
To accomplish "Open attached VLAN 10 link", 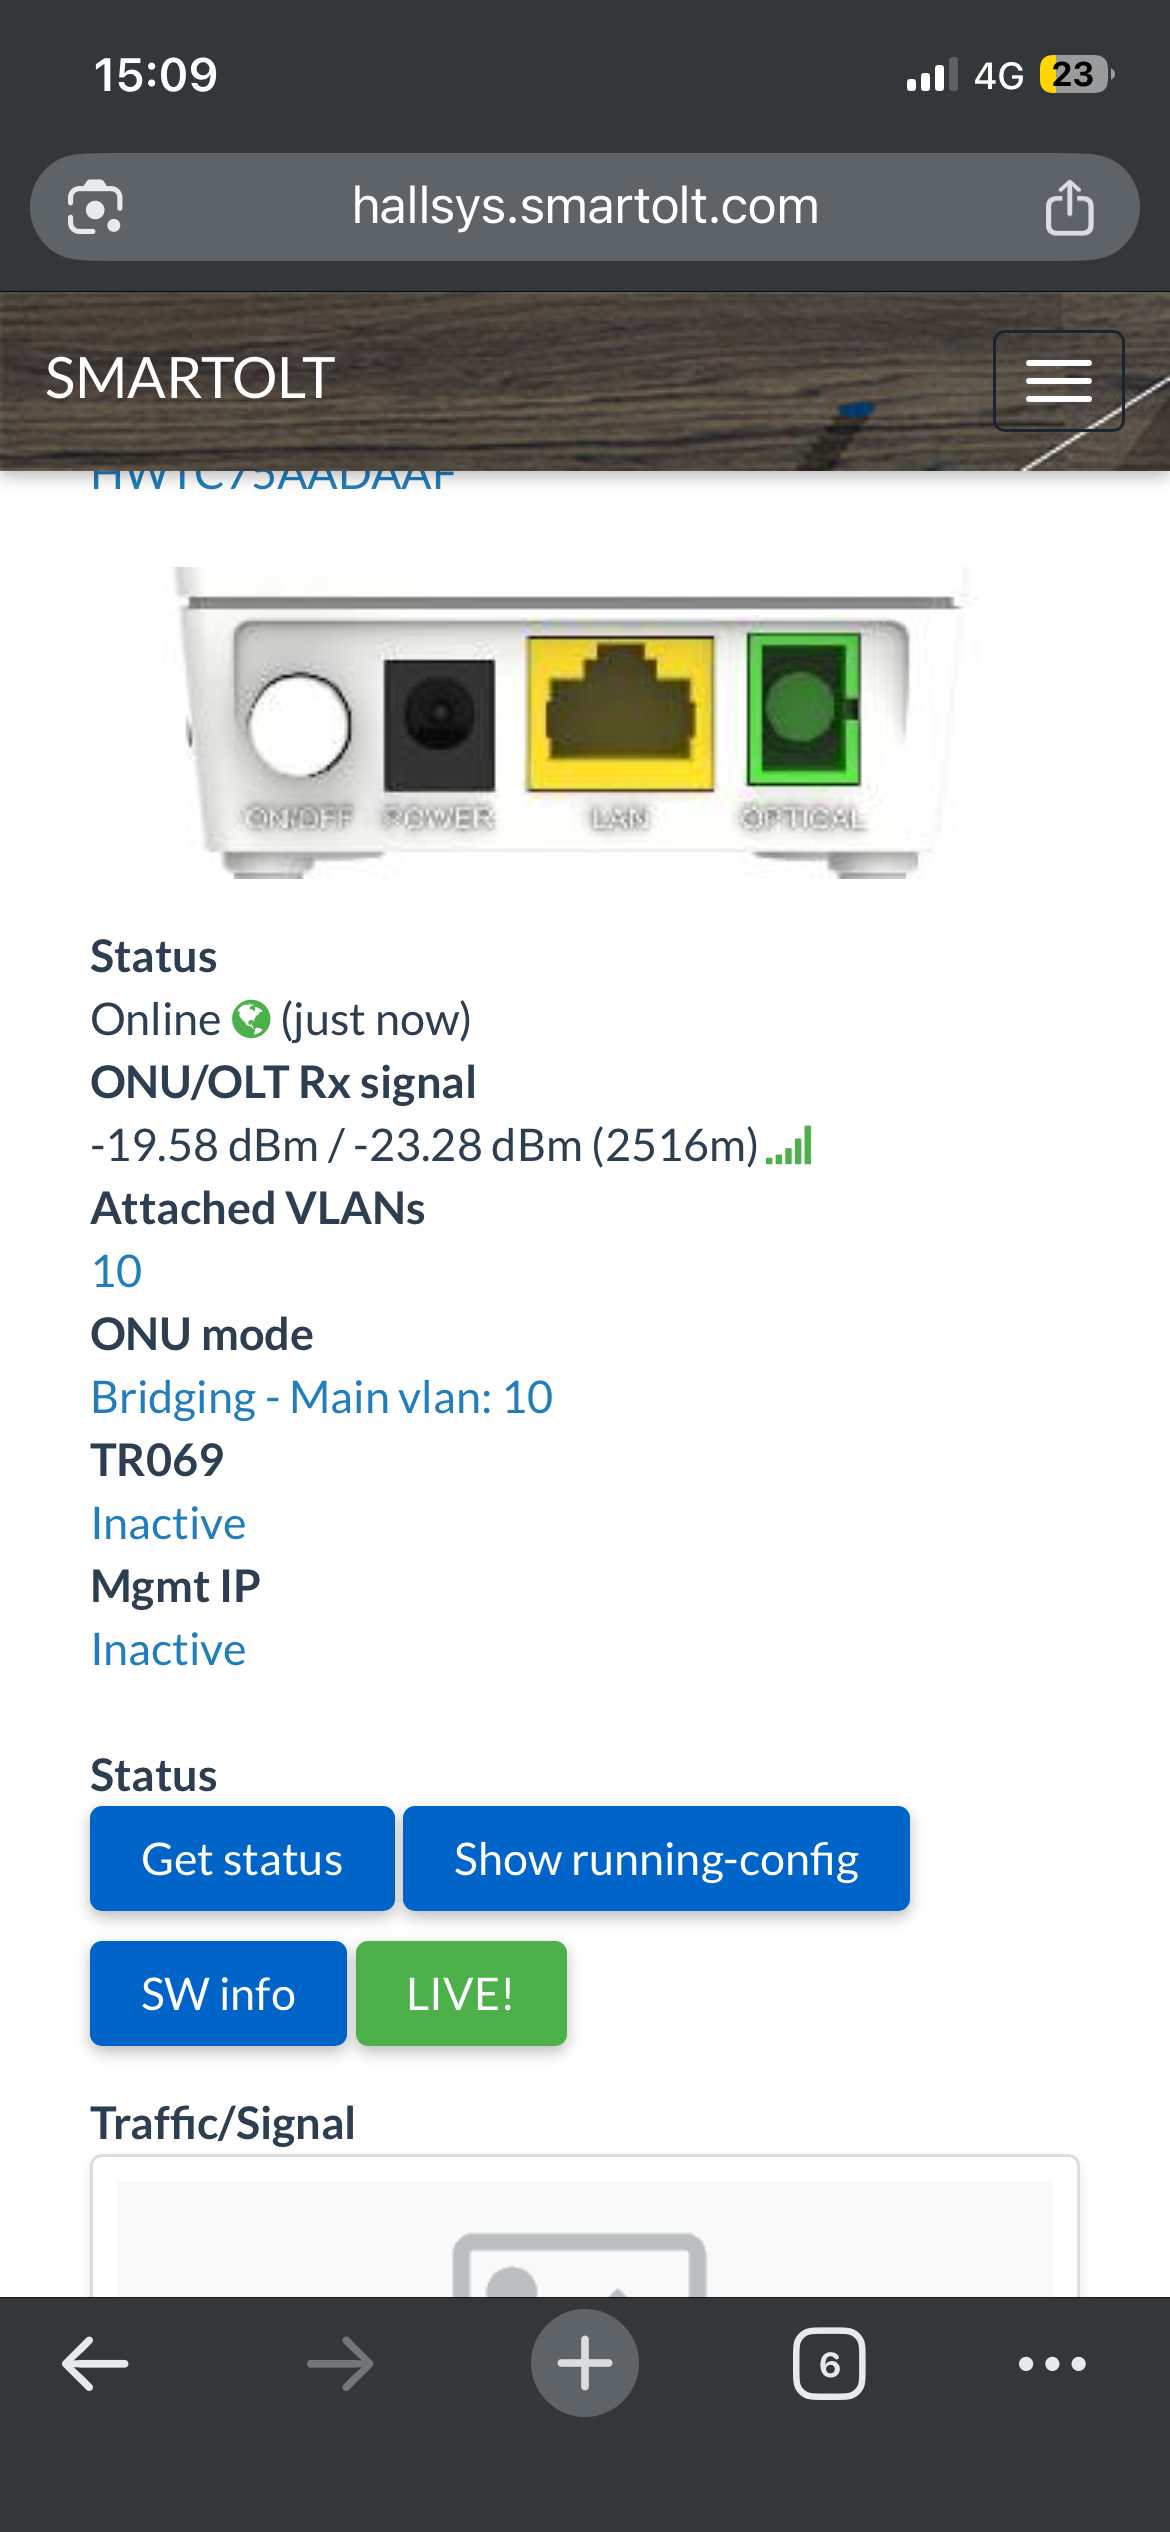I will click(x=117, y=1272).
